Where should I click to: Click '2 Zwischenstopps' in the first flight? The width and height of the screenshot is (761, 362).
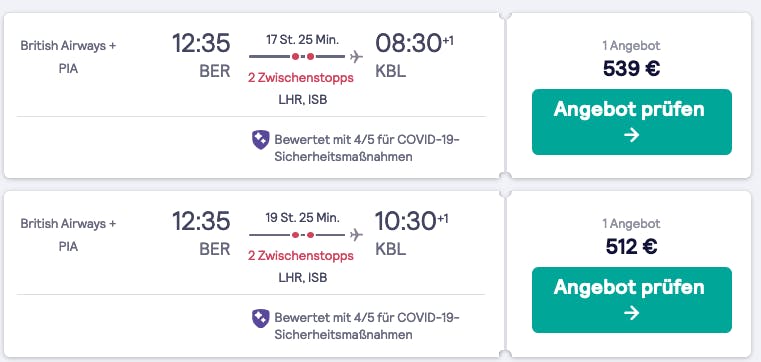[300, 78]
